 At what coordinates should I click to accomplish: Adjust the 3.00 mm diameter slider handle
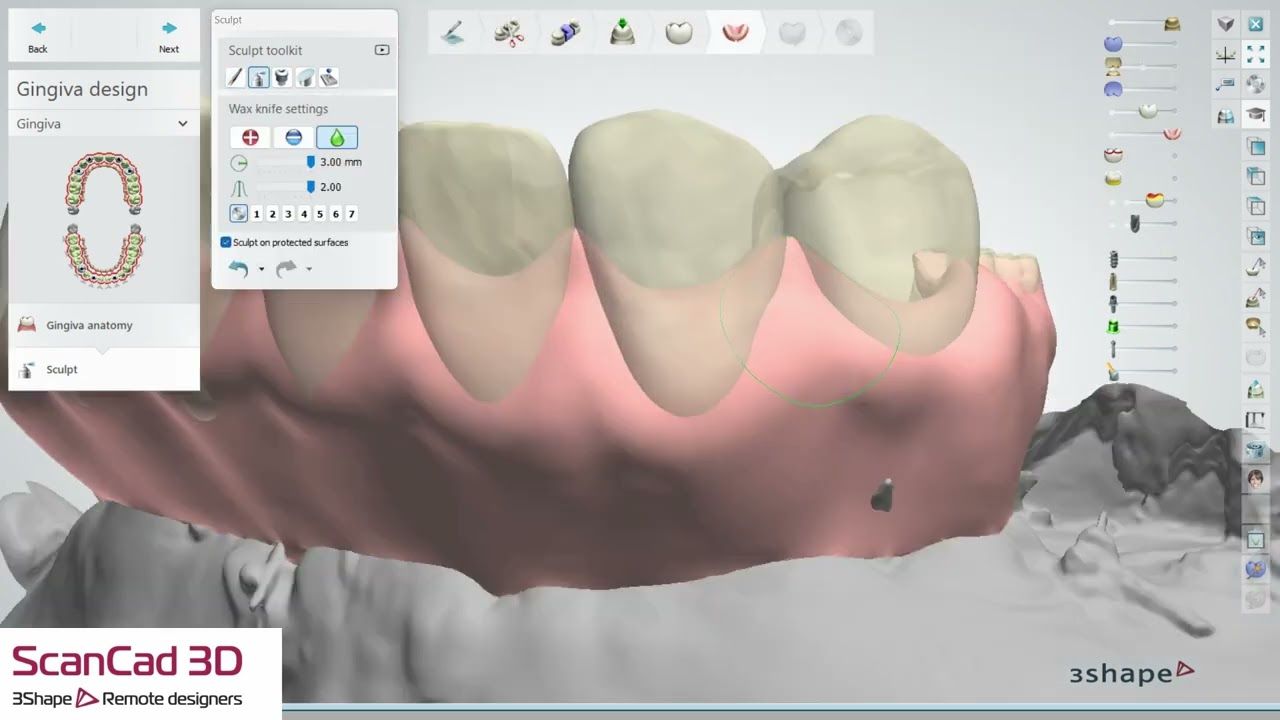pyautogui.click(x=310, y=162)
